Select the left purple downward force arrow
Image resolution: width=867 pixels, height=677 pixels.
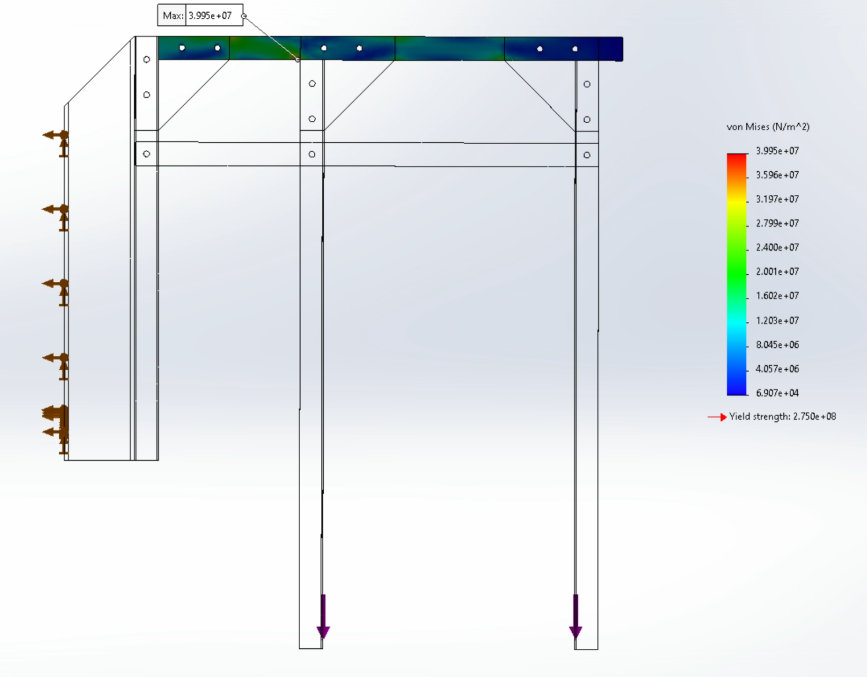tap(323, 617)
